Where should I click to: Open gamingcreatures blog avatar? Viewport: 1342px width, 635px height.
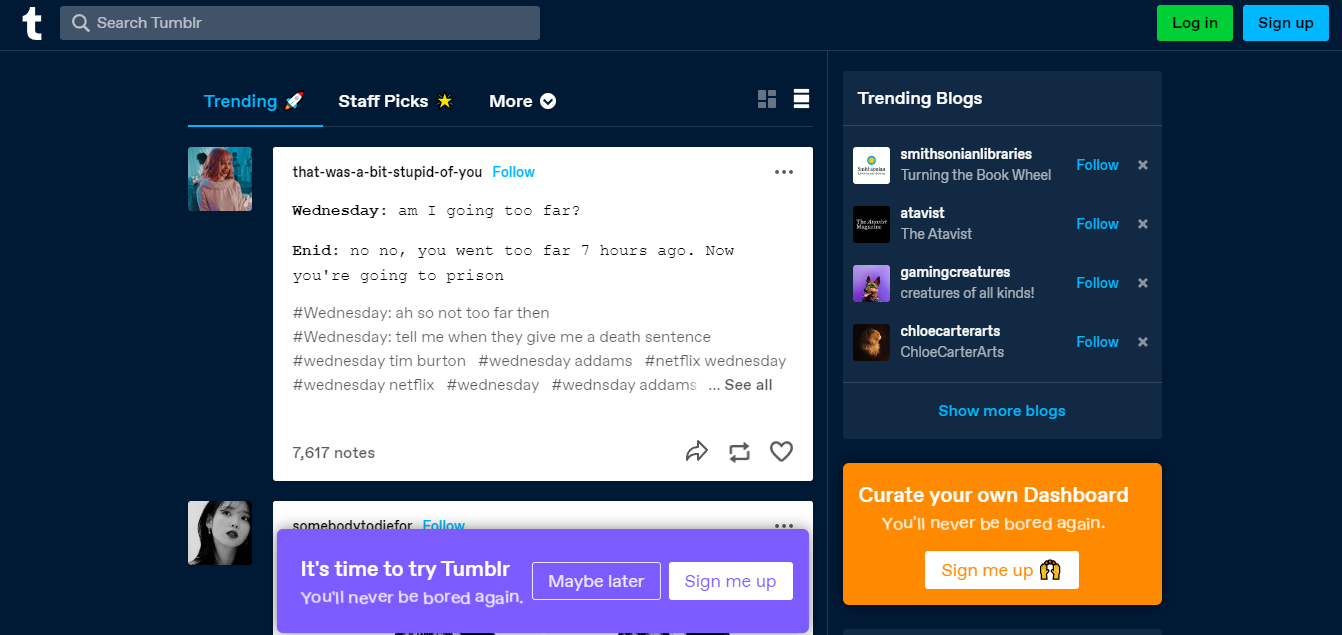coord(871,283)
